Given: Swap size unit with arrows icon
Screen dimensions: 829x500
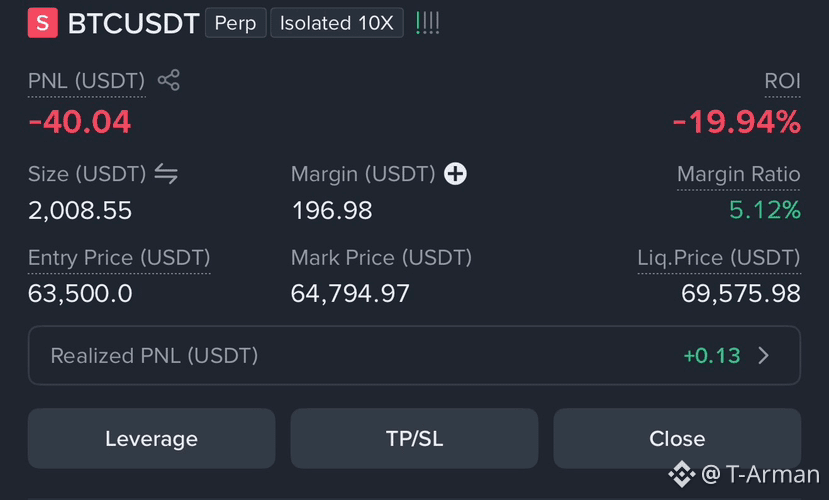Looking at the screenshot, I should pos(166,174).
